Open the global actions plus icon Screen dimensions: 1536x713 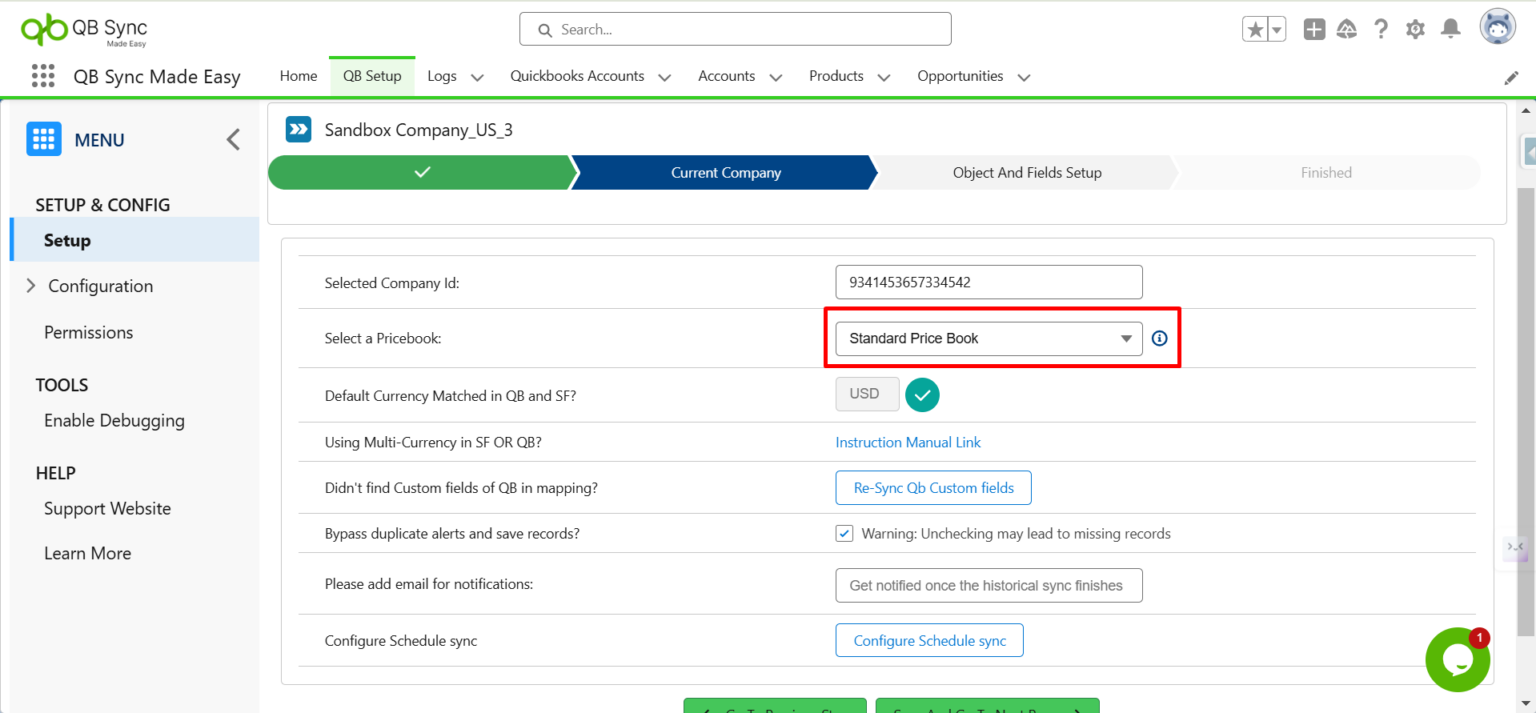[x=1314, y=30]
